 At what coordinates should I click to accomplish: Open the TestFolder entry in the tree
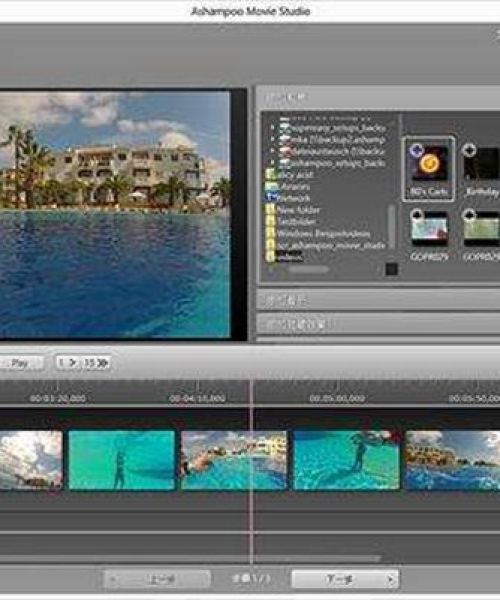point(291,222)
